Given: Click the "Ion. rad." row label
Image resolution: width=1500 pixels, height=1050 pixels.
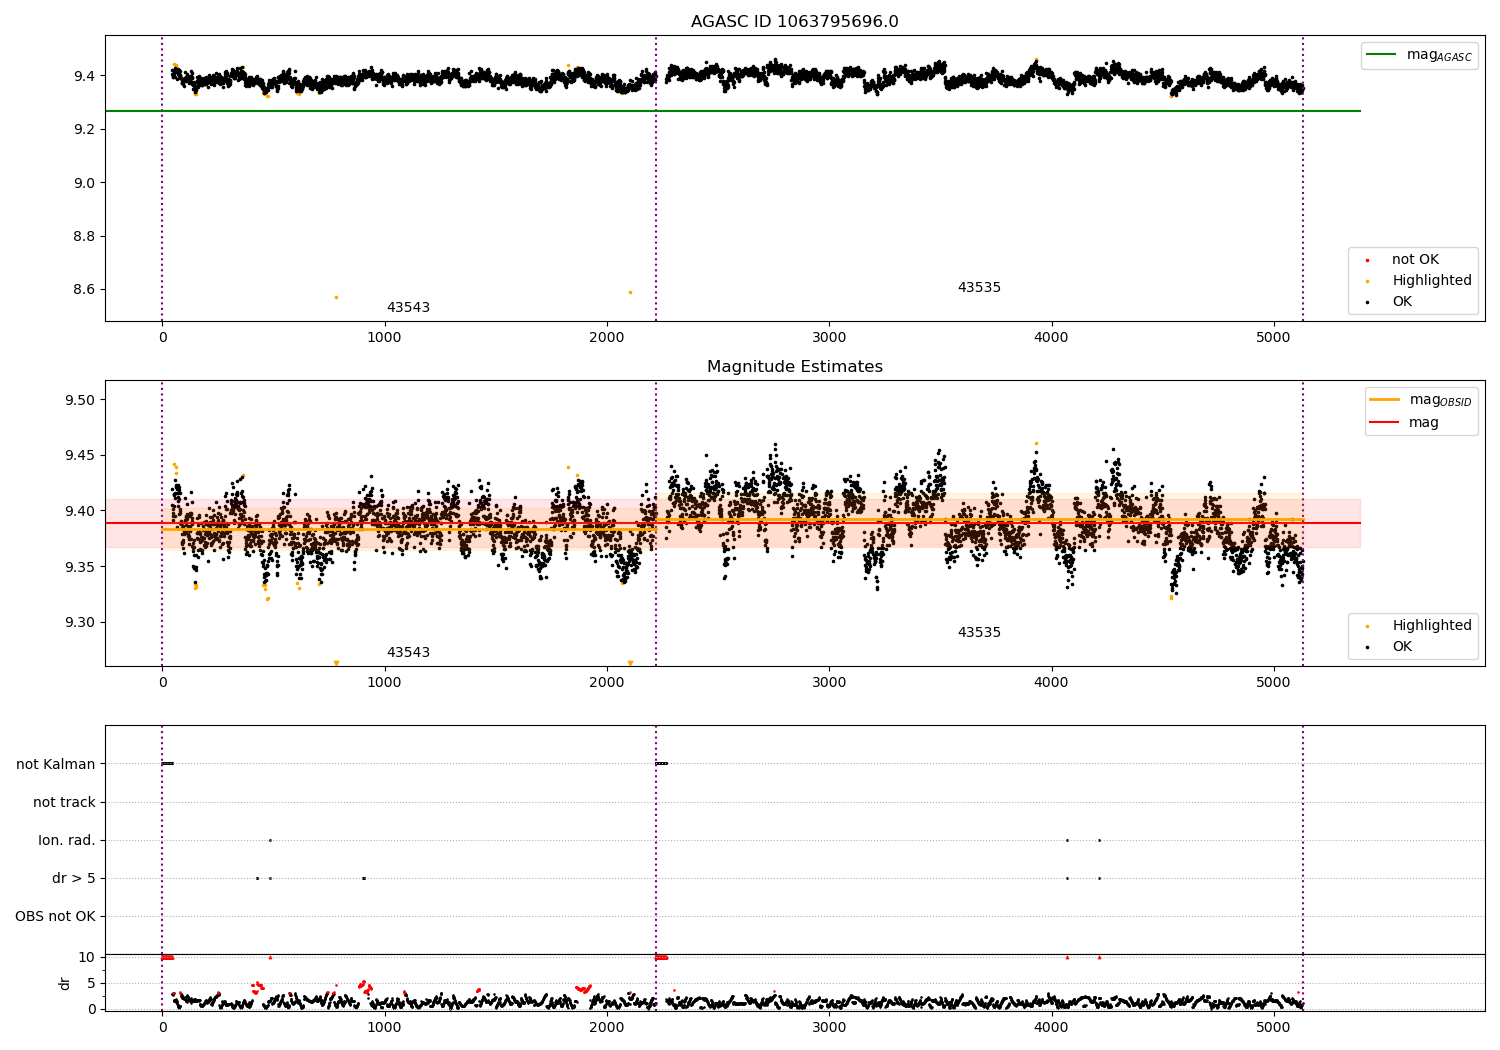Looking at the screenshot, I should pos(67,841).
